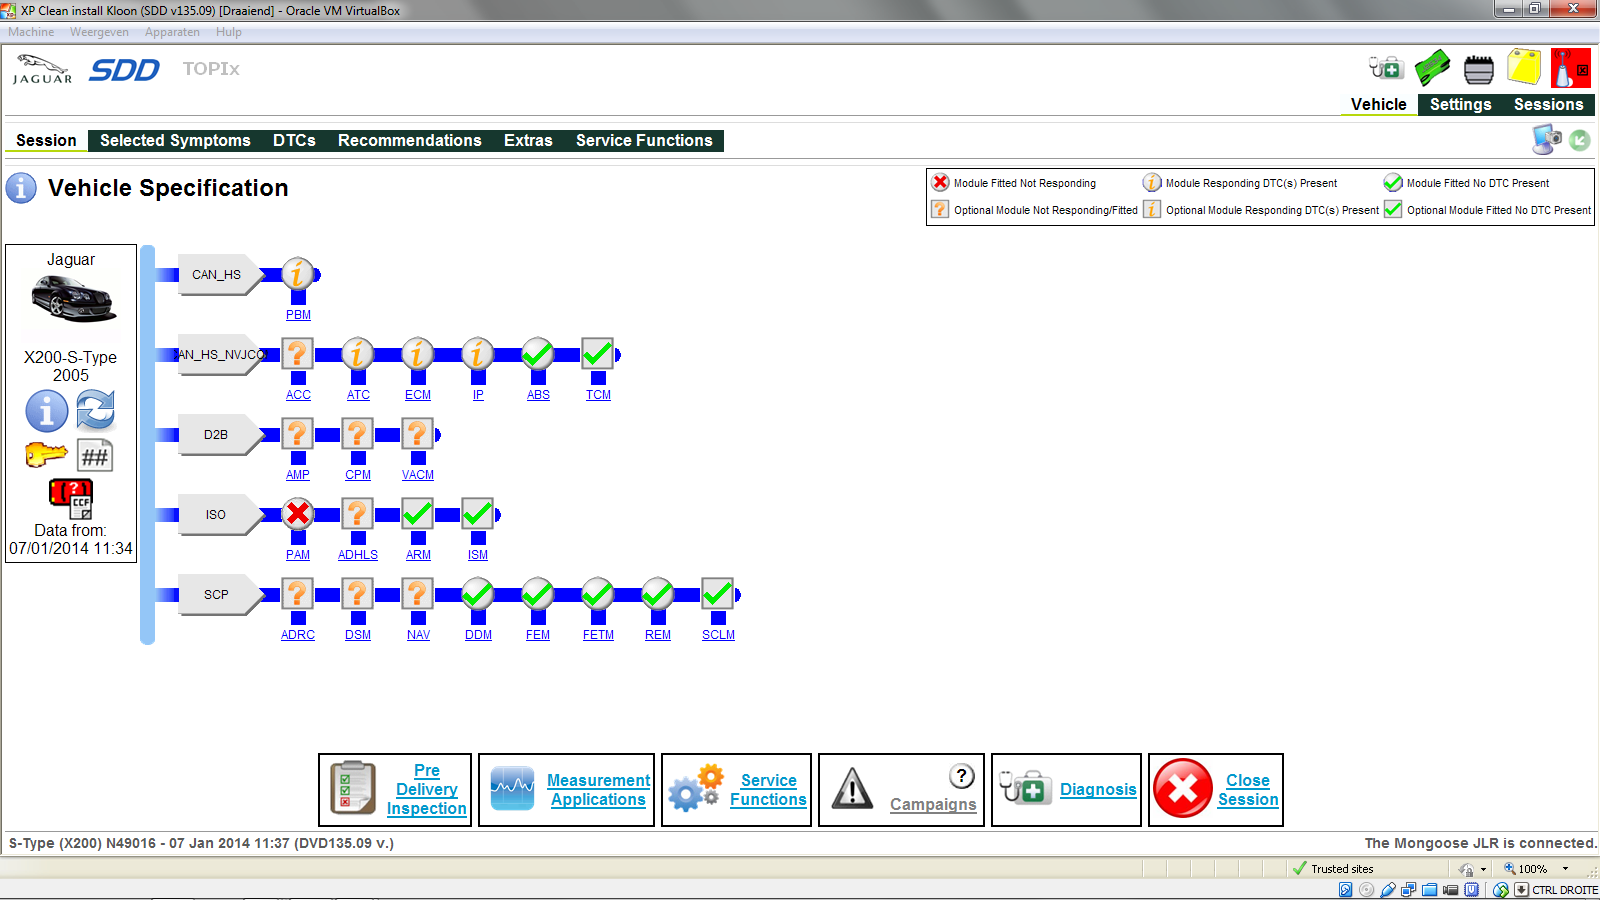Select the ABS module checkmark icon

(538, 354)
